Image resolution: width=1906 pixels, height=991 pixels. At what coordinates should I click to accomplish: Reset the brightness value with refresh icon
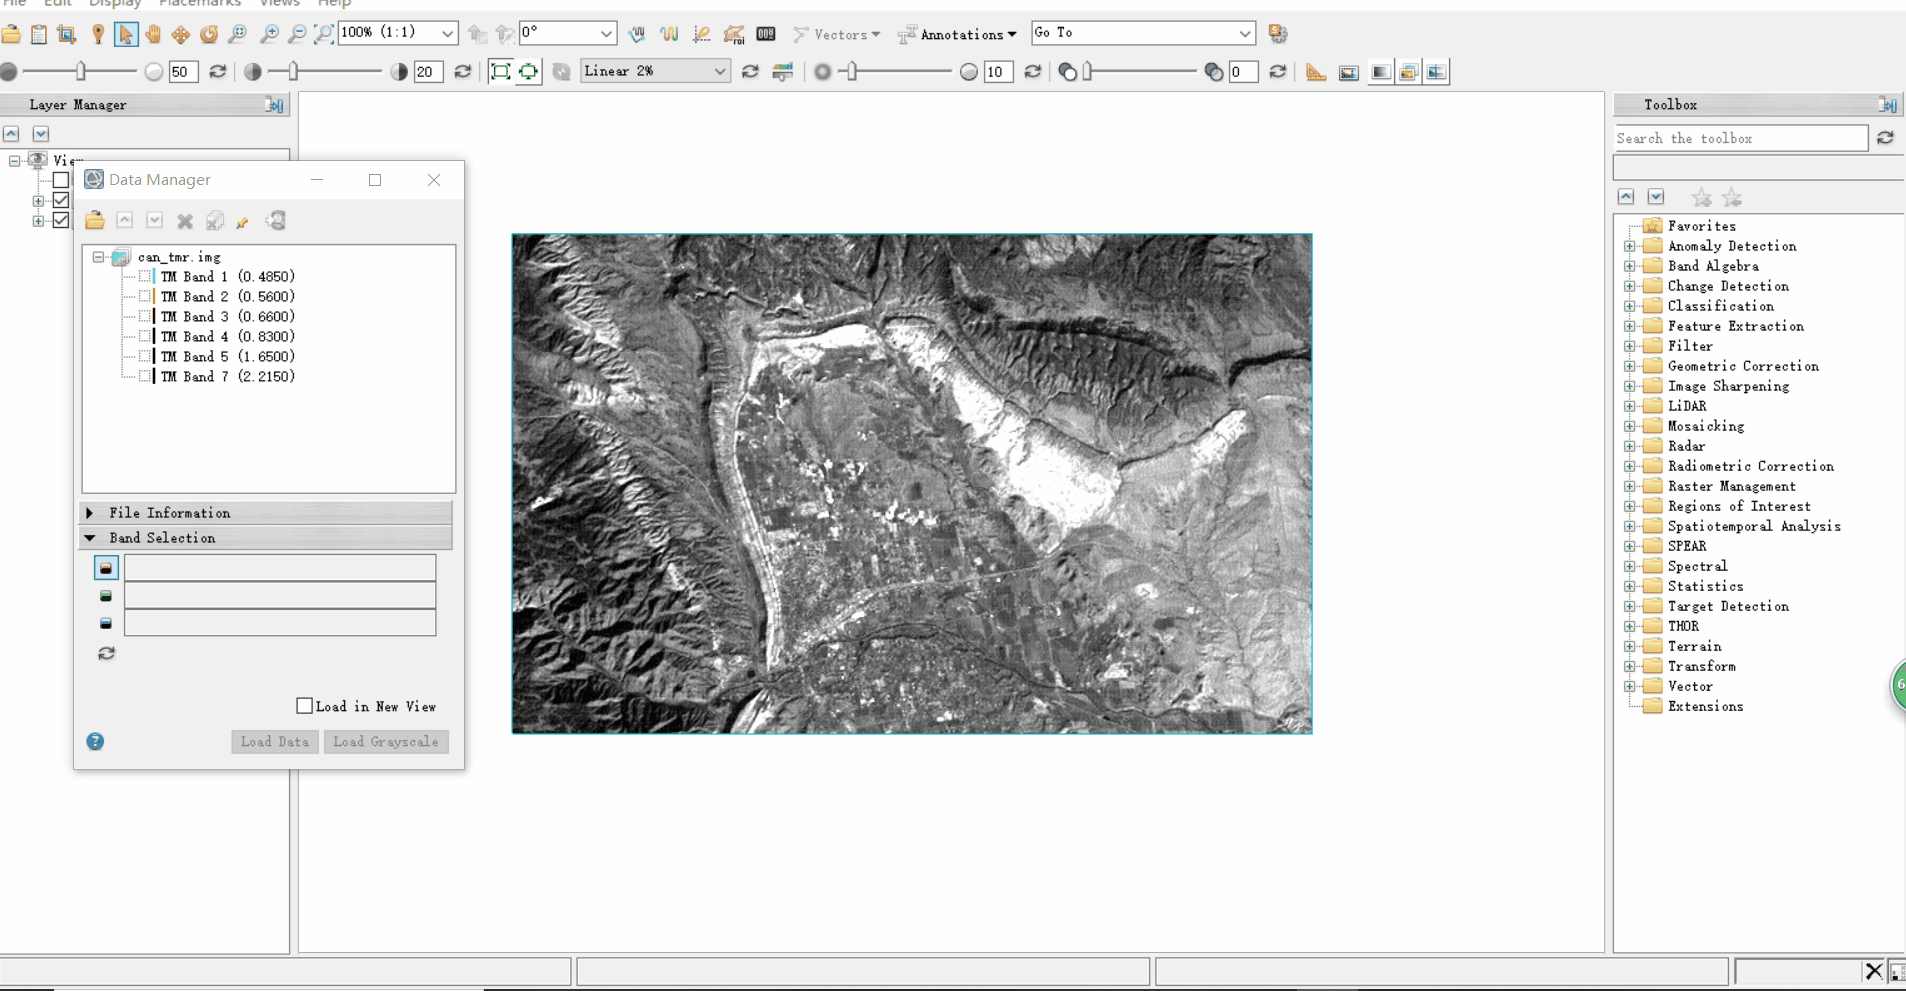pyautogui.click(x=217, y=72)
